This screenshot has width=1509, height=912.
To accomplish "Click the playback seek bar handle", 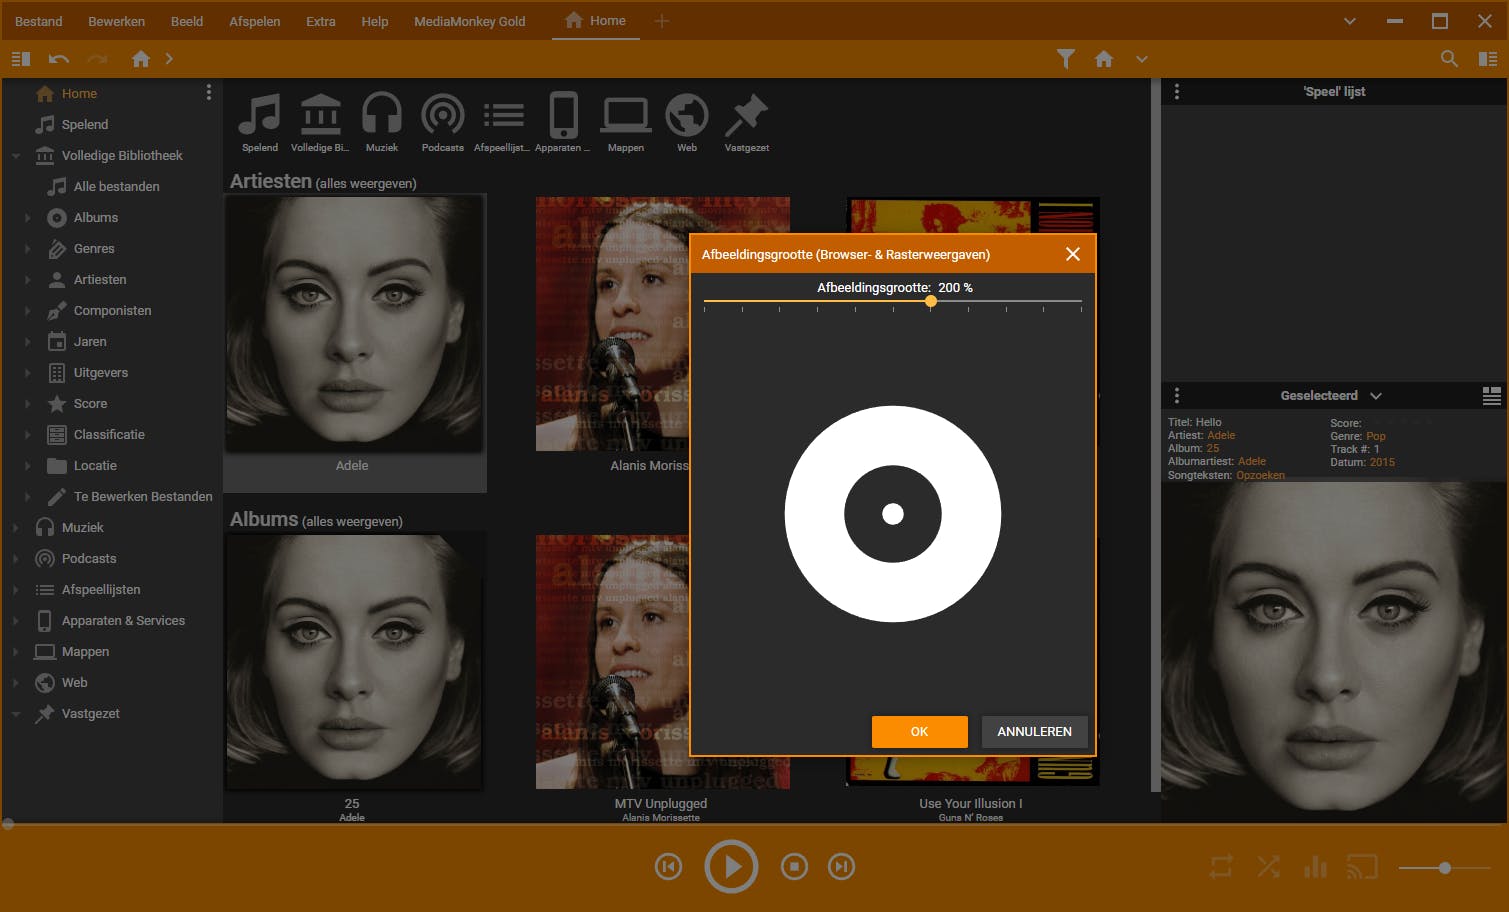I will (8, 825).
